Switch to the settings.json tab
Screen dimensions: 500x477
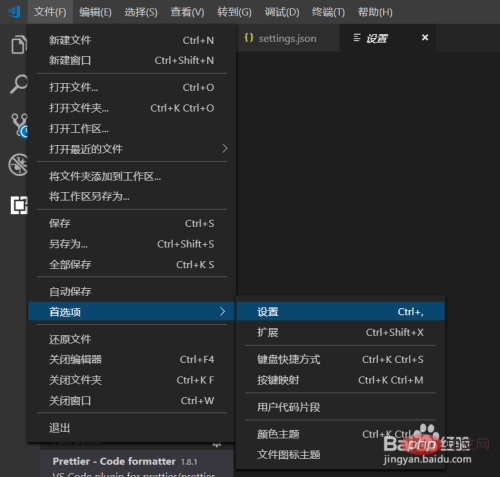tap(288, 38)
